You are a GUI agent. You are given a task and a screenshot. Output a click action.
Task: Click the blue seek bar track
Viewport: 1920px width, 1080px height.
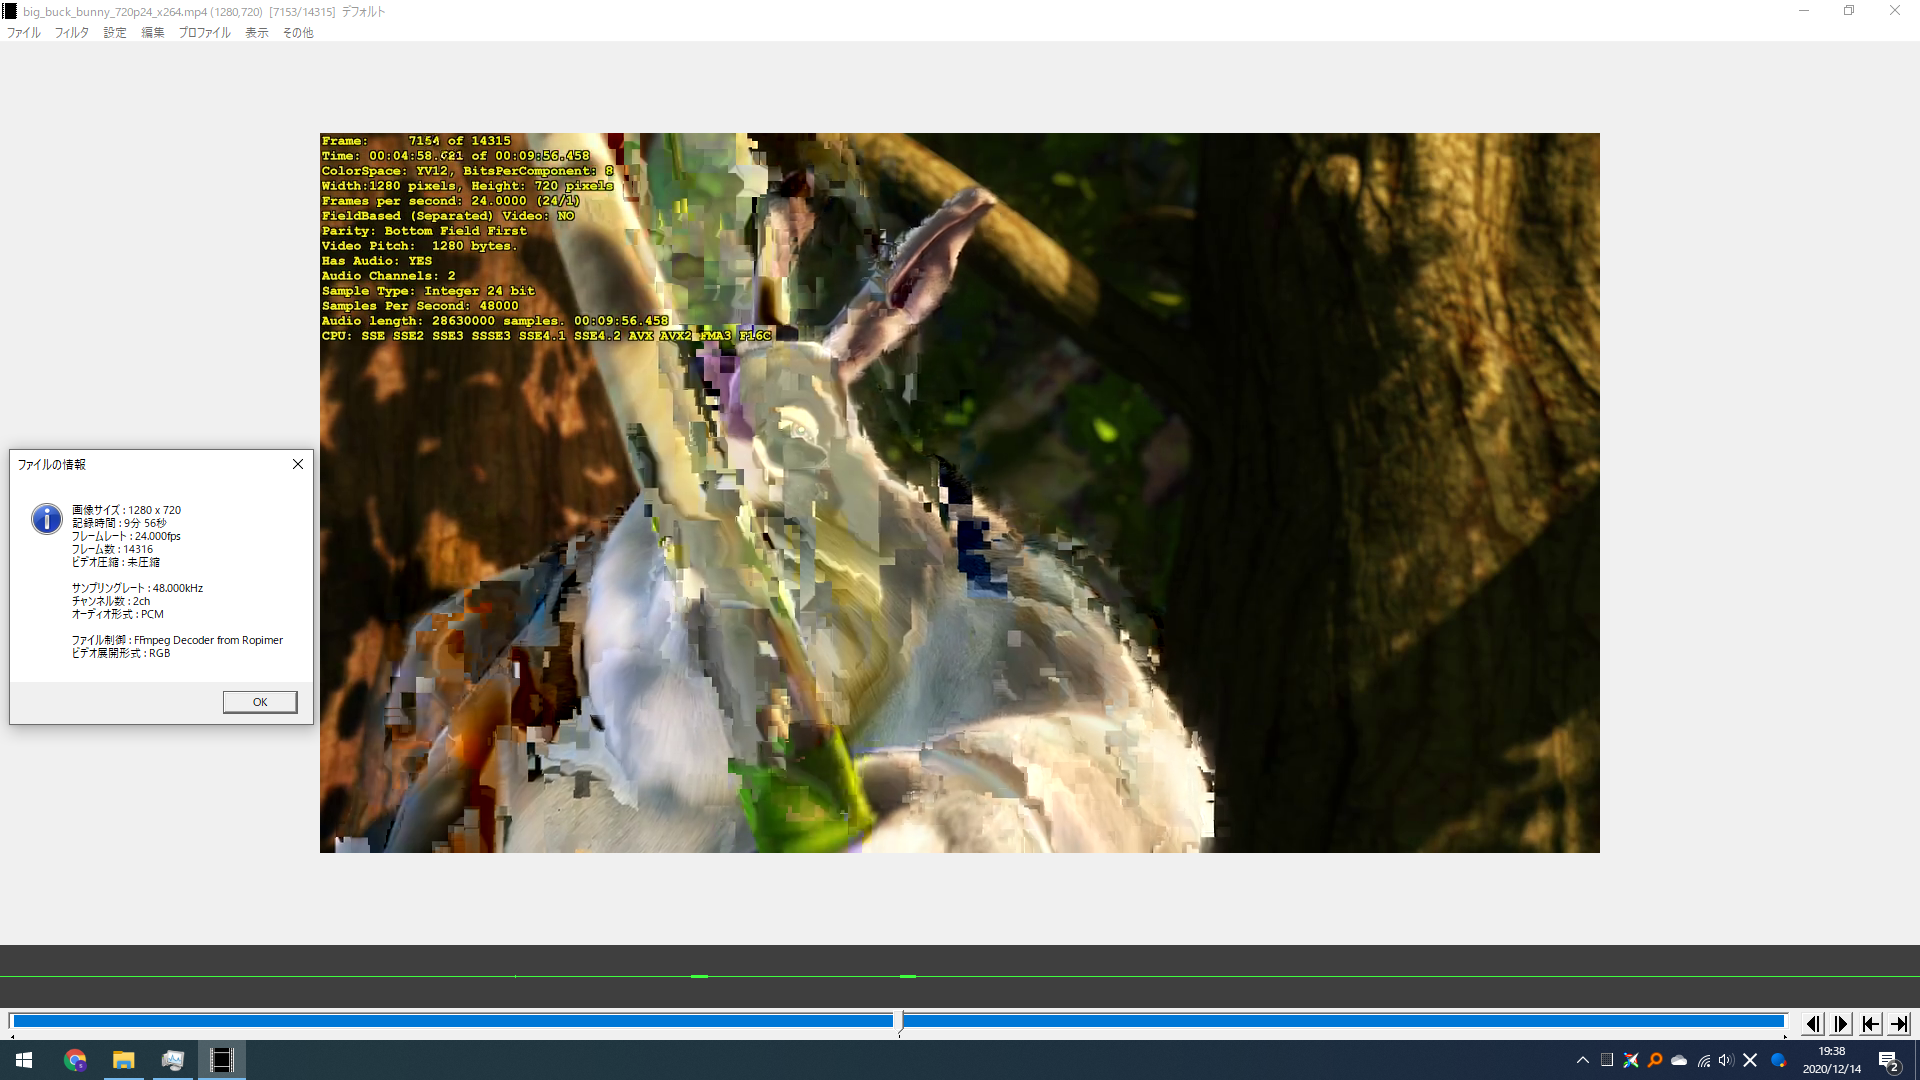450,1021
